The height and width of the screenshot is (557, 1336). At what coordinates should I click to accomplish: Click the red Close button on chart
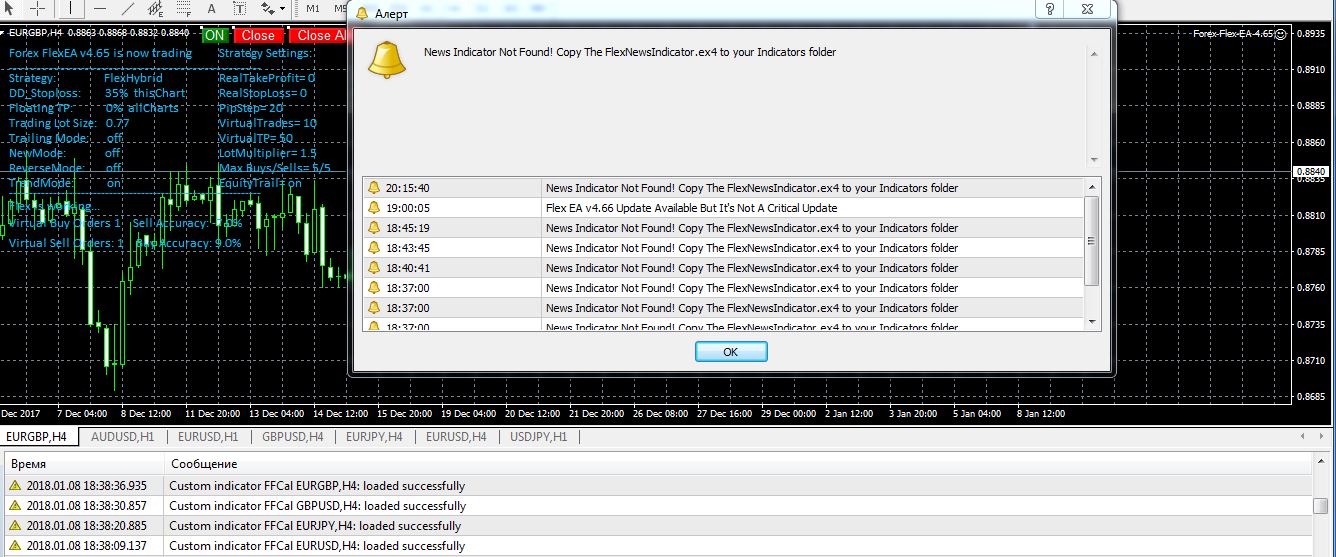pyautogui.click(x=258, y=35)
